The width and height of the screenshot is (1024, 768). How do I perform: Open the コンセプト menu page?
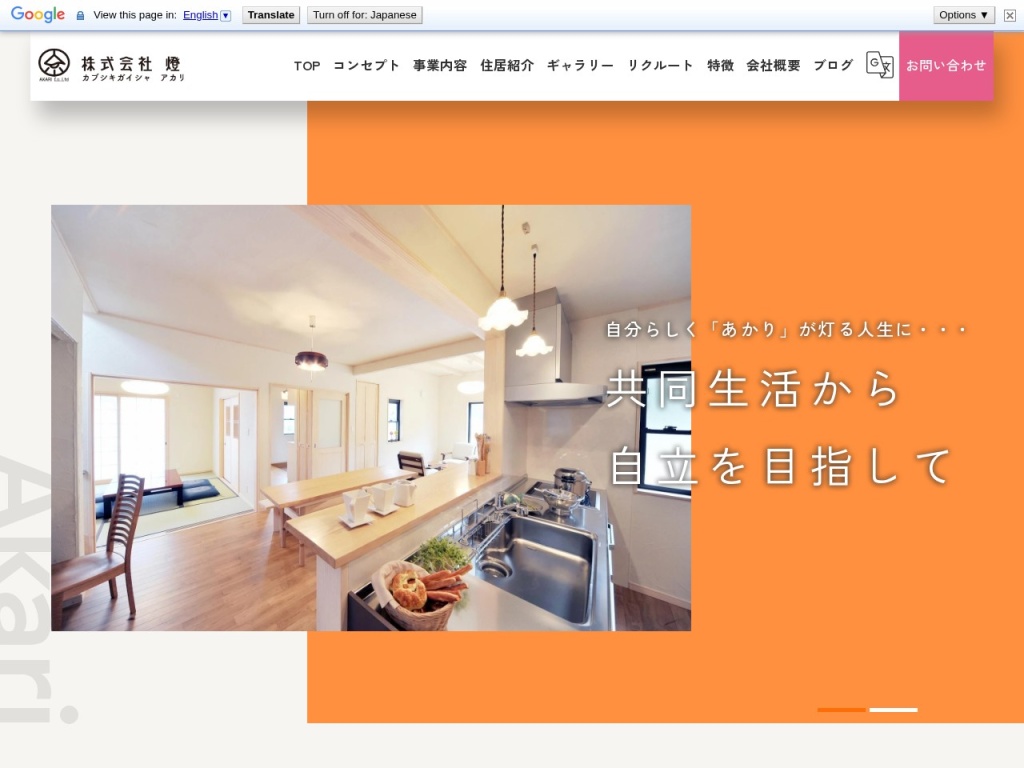366,66
